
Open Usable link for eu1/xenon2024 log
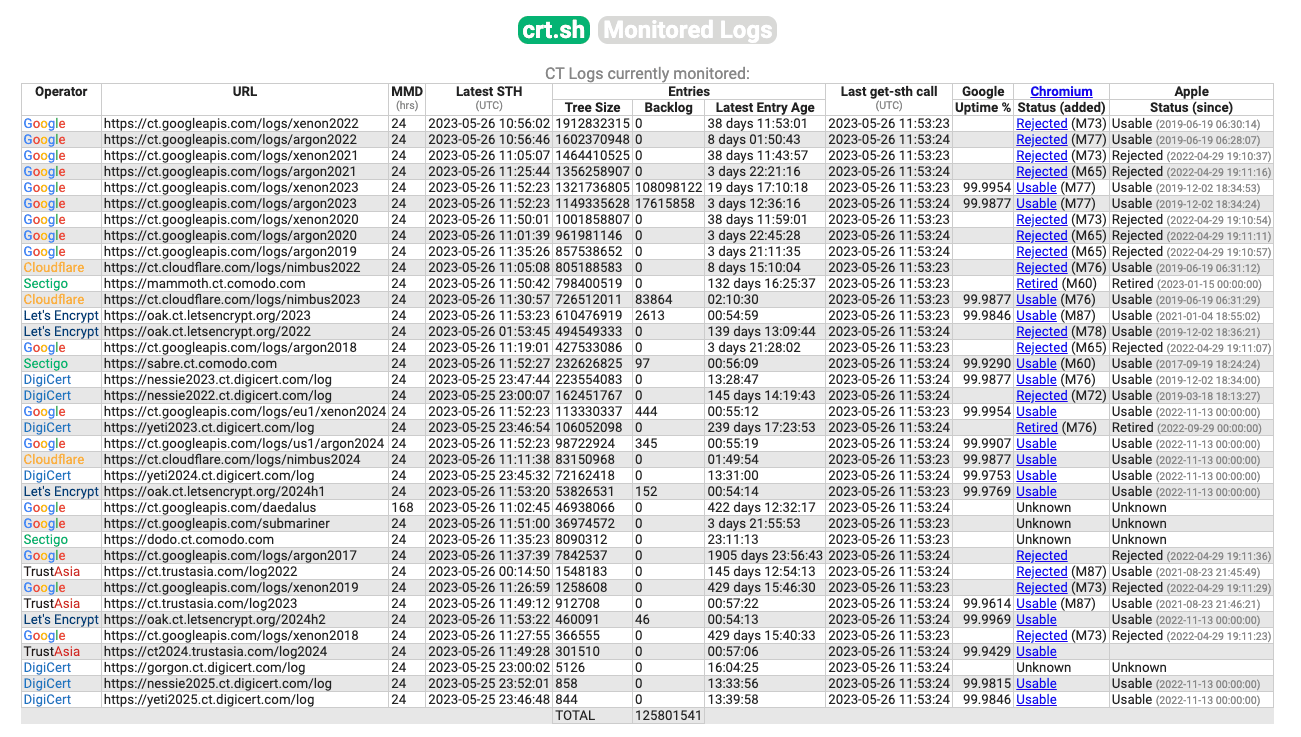(x=1036, y=411)
